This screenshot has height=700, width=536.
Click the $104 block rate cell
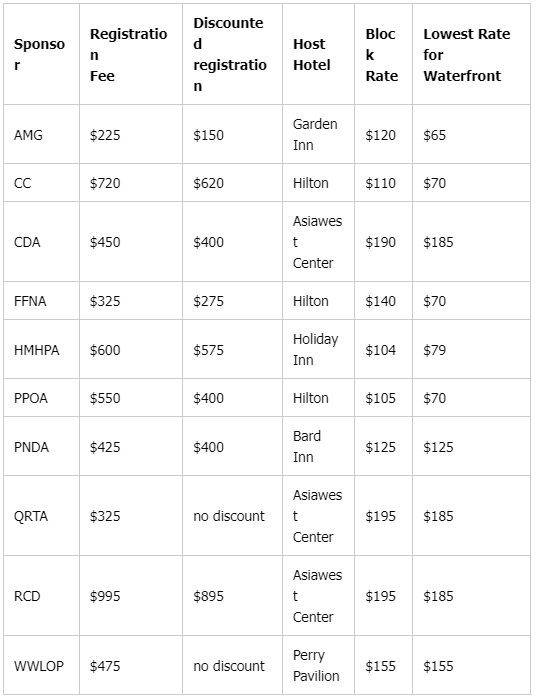pos(383,349)
